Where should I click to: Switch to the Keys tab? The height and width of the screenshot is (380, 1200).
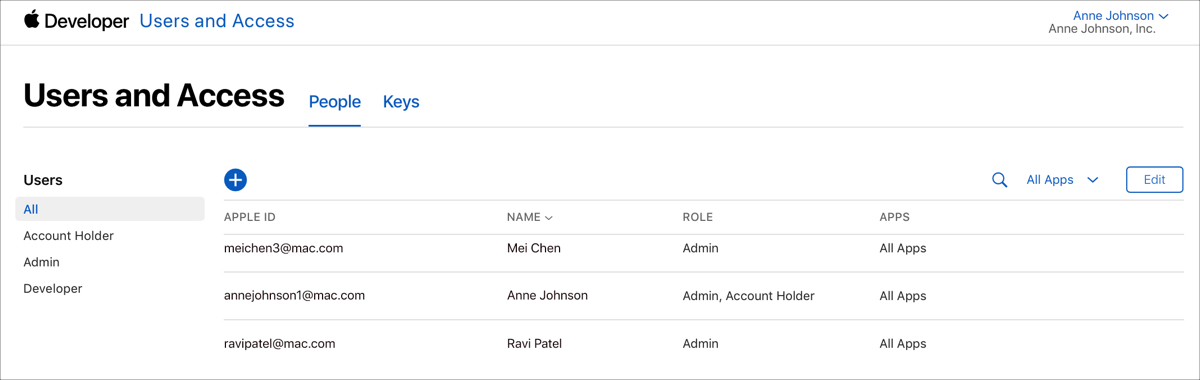(x=401, y=102)
